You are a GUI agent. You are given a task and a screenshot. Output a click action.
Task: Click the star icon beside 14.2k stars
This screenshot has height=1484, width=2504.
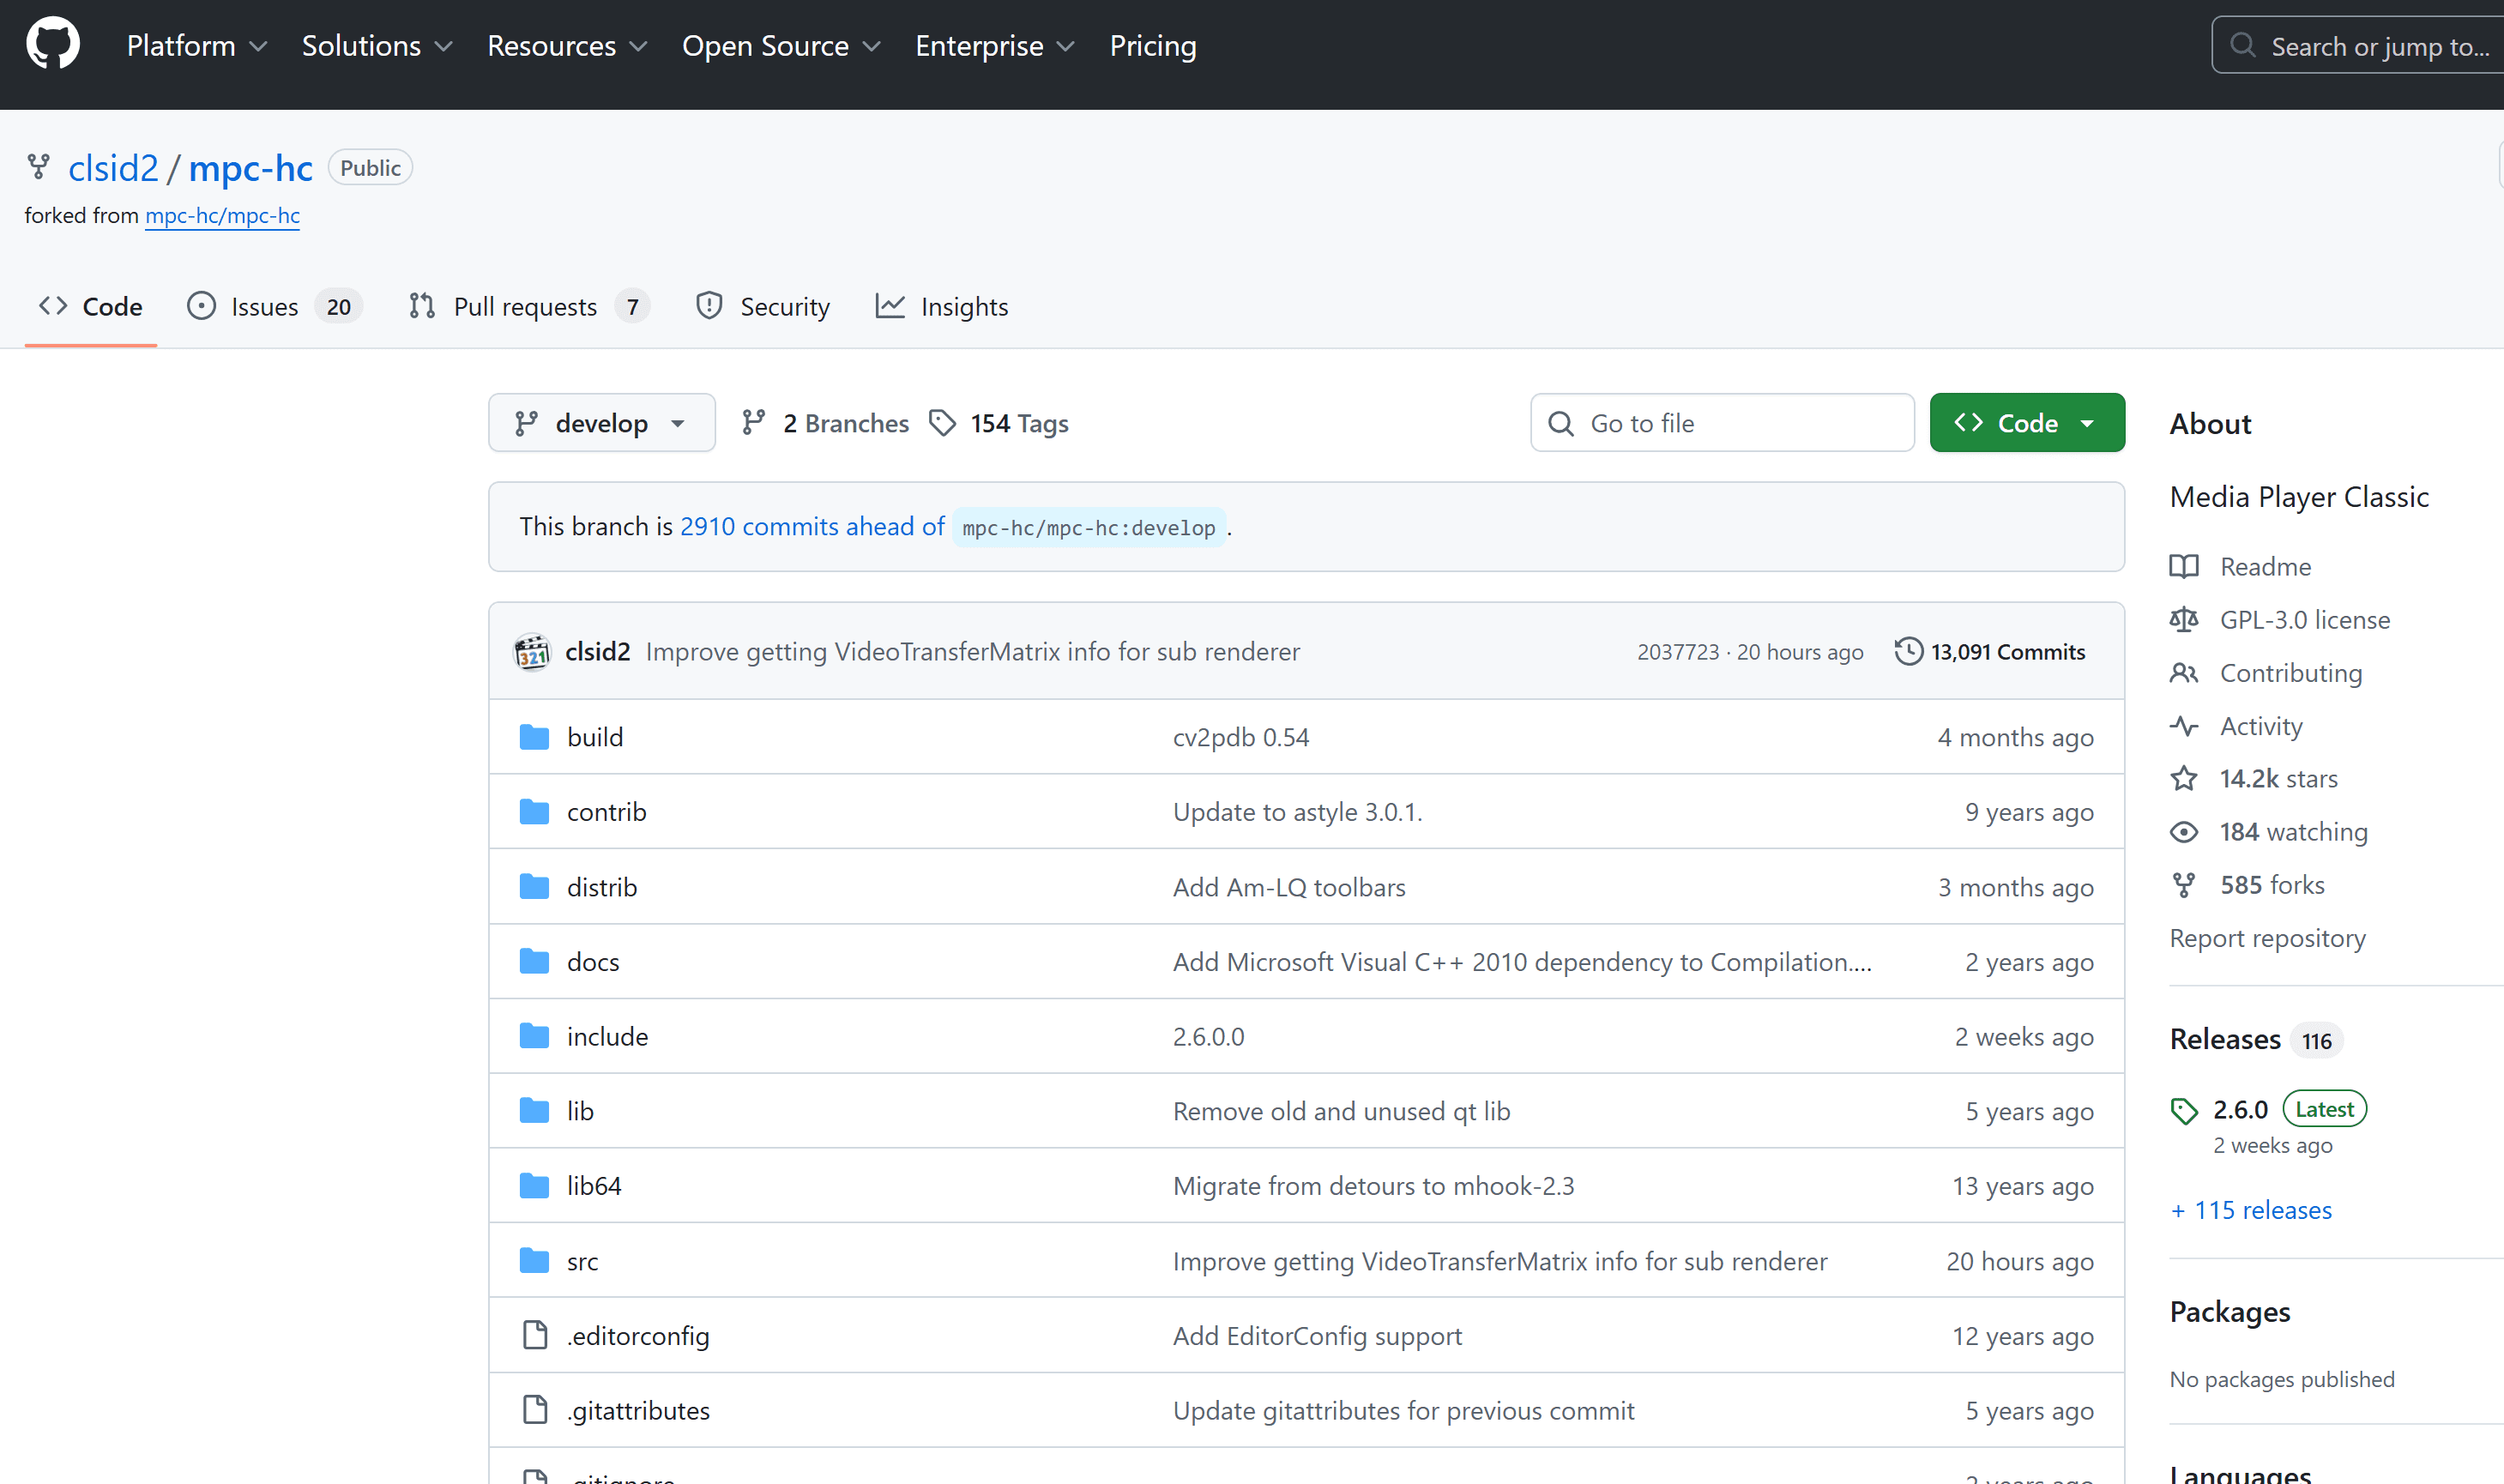(2184, 779)
